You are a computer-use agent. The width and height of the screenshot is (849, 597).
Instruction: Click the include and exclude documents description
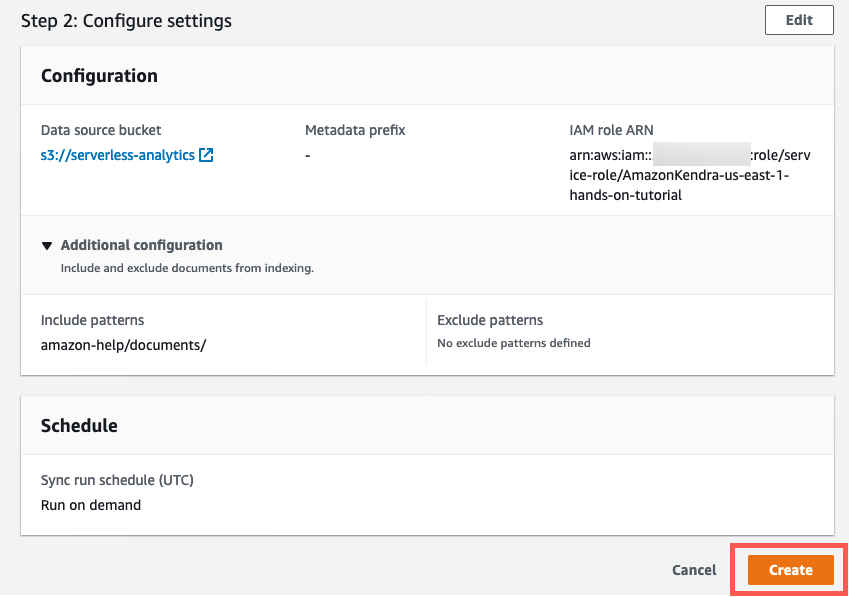point(187,268)
